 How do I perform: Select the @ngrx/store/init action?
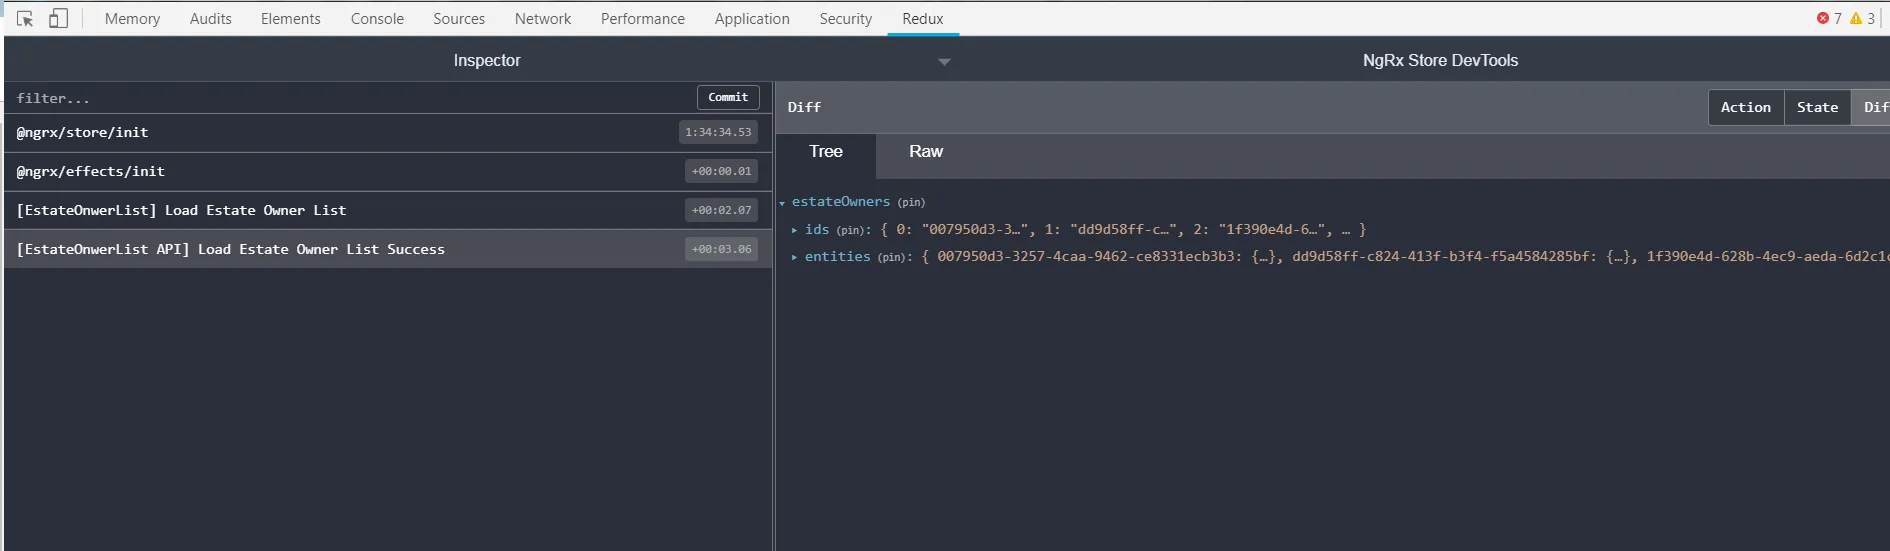[388, 132]
